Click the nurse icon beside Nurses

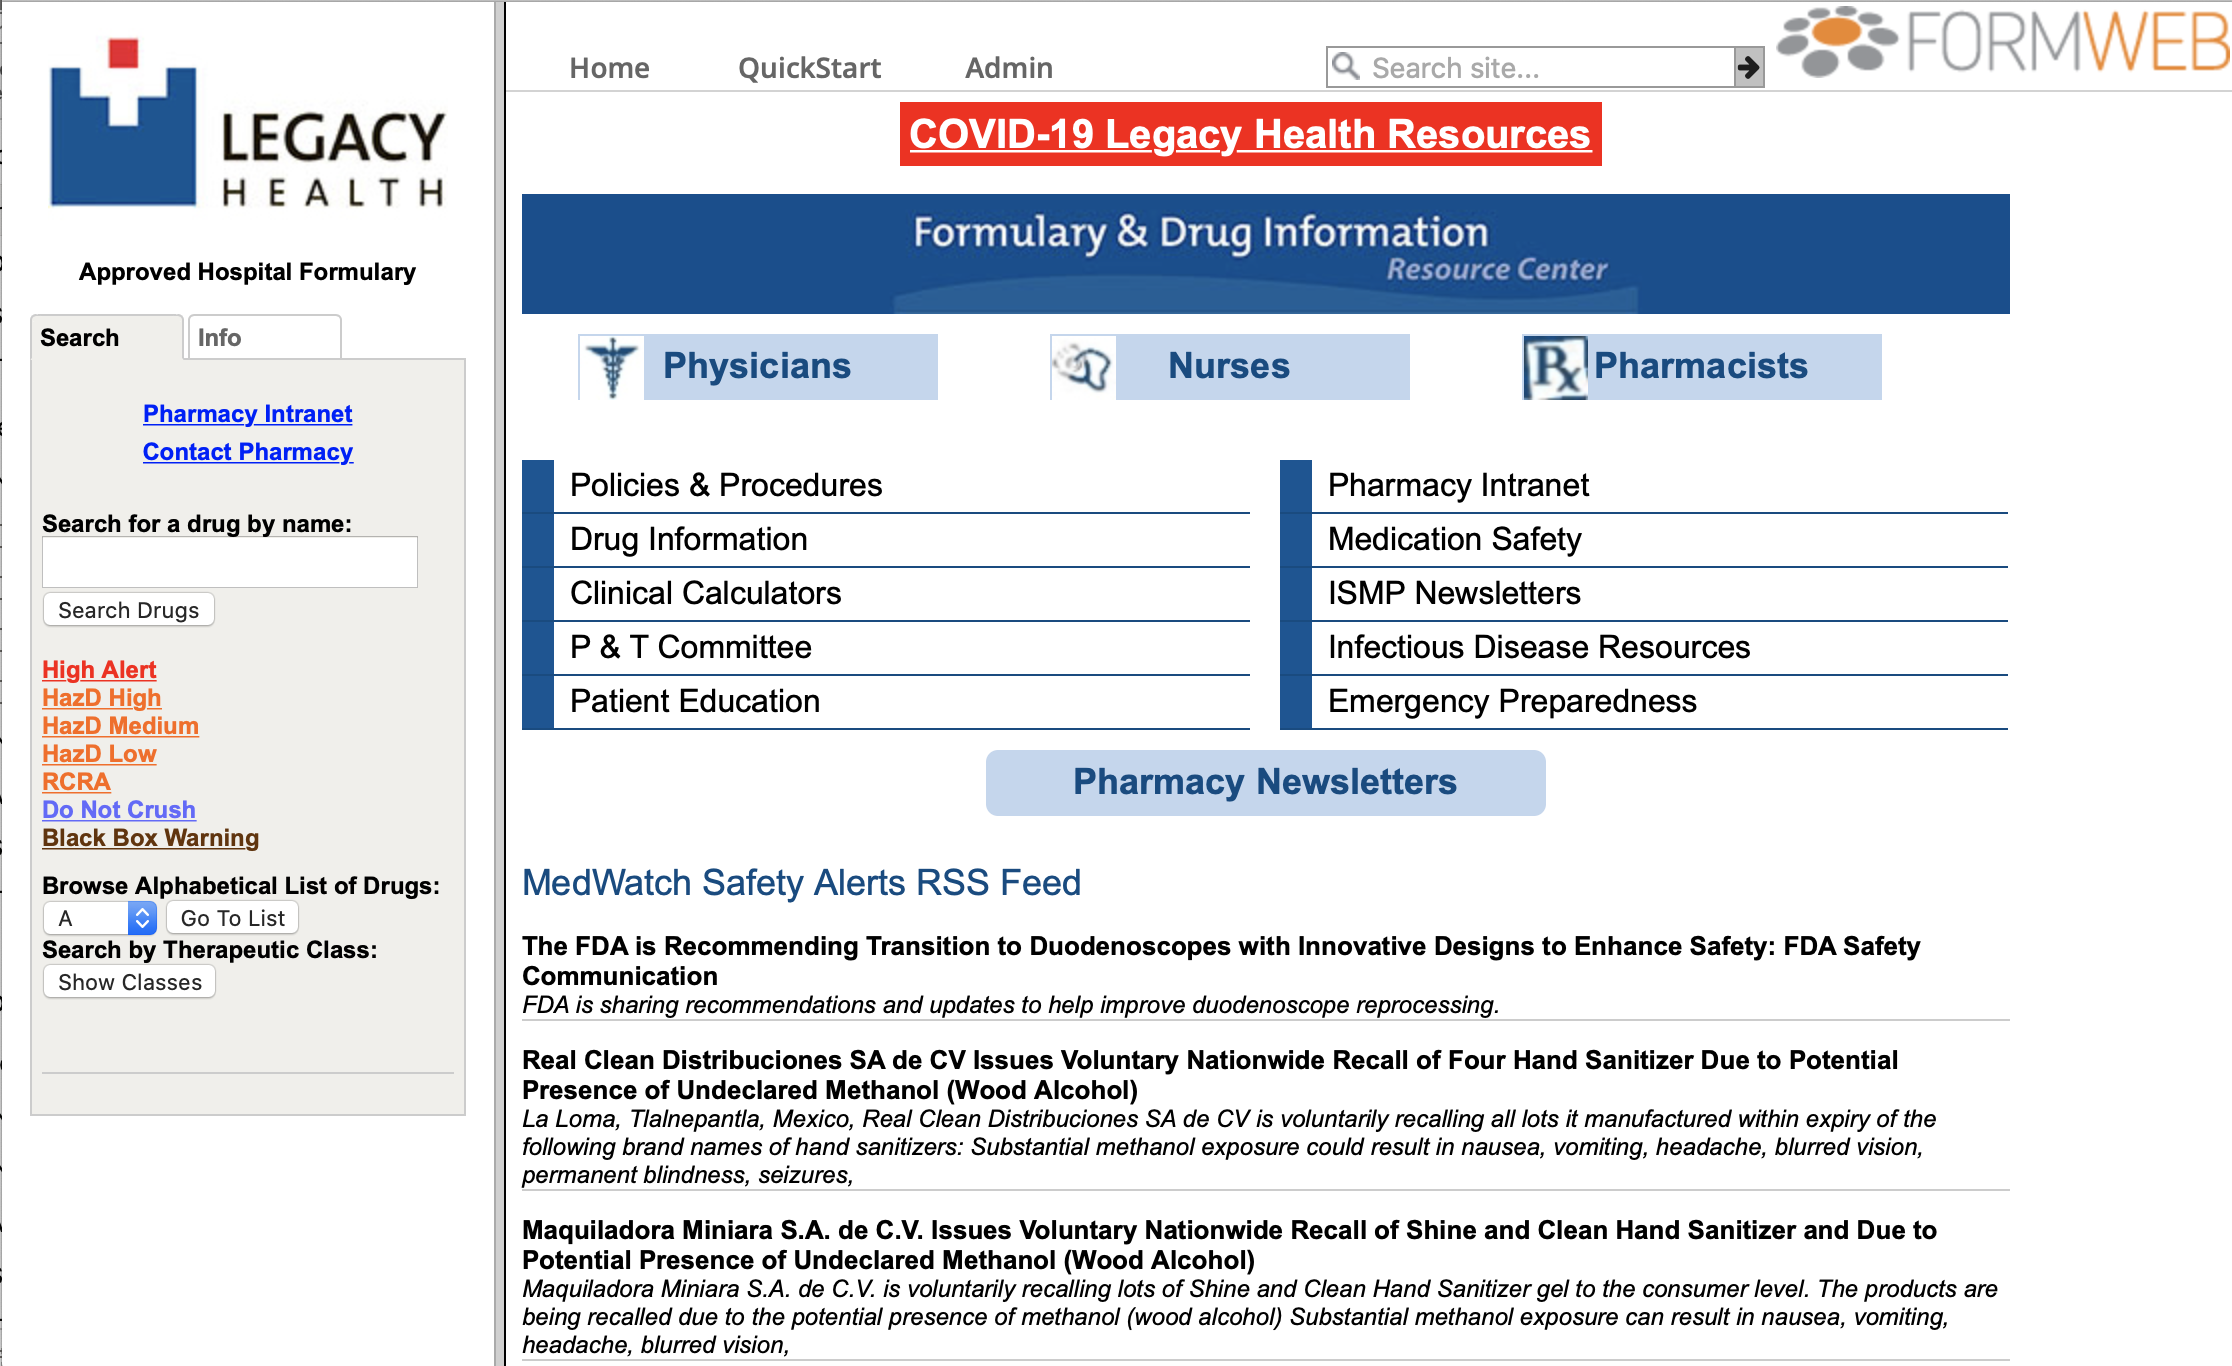click(x=1083, y=367)
